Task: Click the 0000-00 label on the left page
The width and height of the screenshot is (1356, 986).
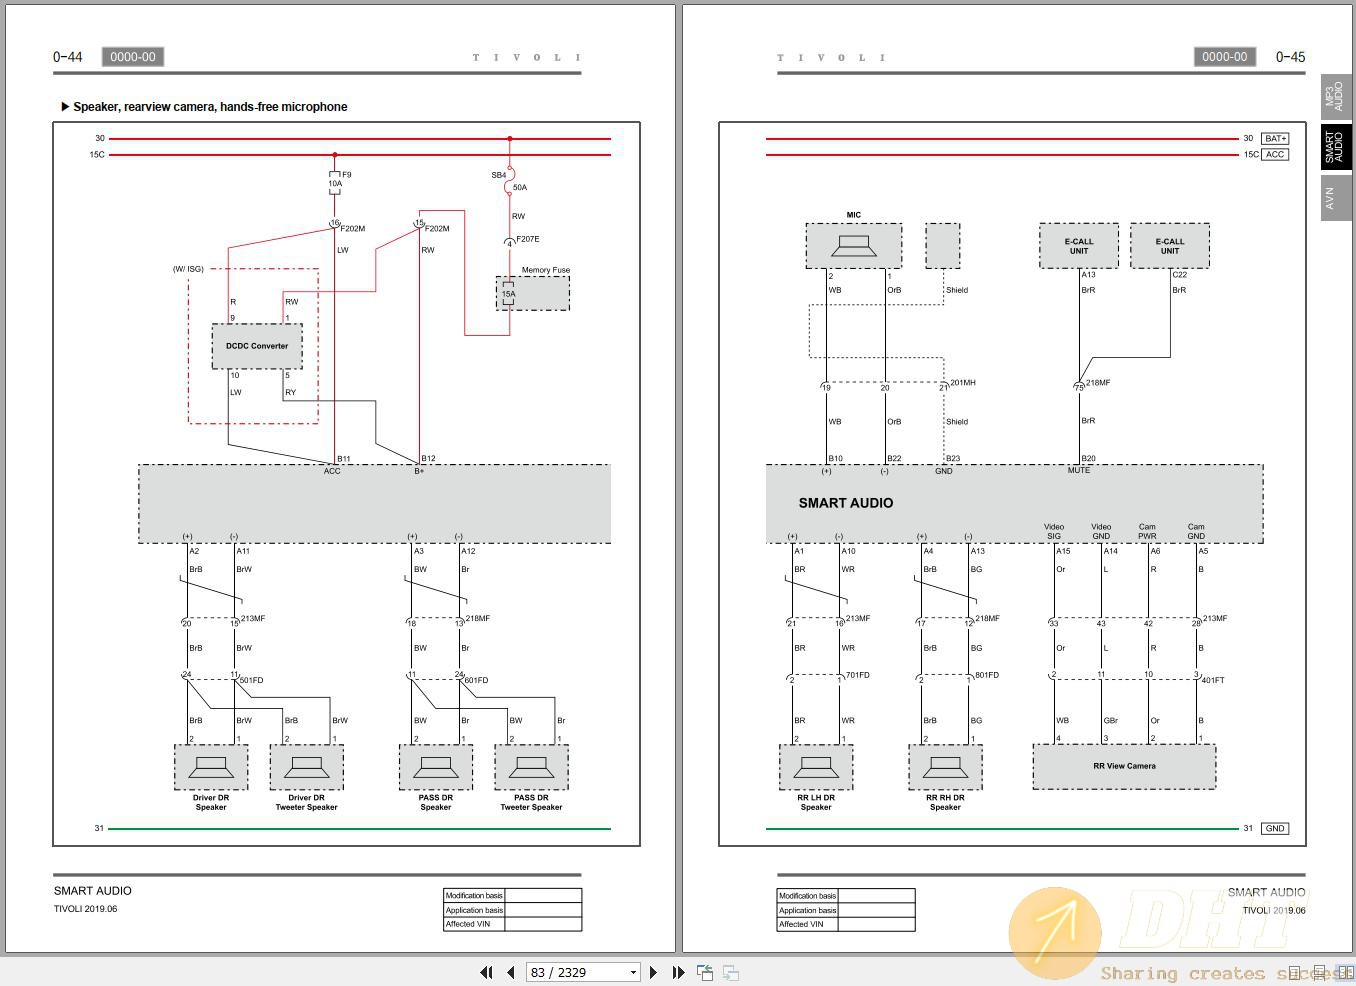Action: point(133,57)
